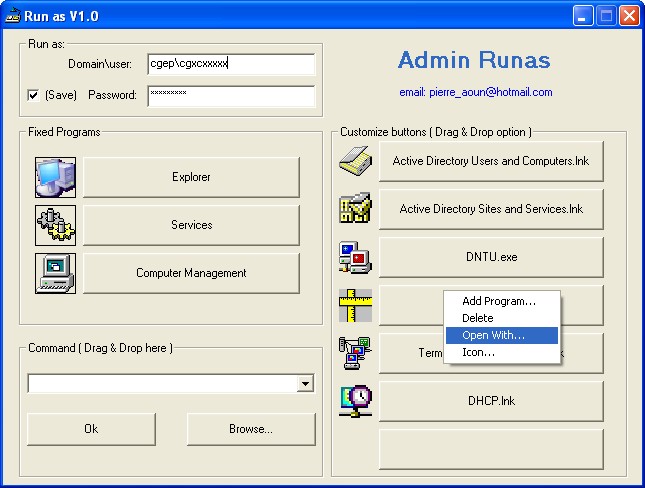The height and width of the screenshot is (488, 645).
Task: Click the Explorer computer icon
Action: pyautogui.click(x=55, y=177)
